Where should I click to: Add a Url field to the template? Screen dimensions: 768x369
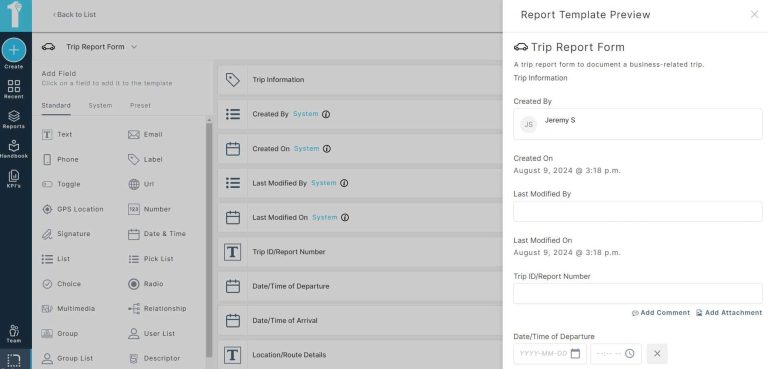tap(141, 184)
